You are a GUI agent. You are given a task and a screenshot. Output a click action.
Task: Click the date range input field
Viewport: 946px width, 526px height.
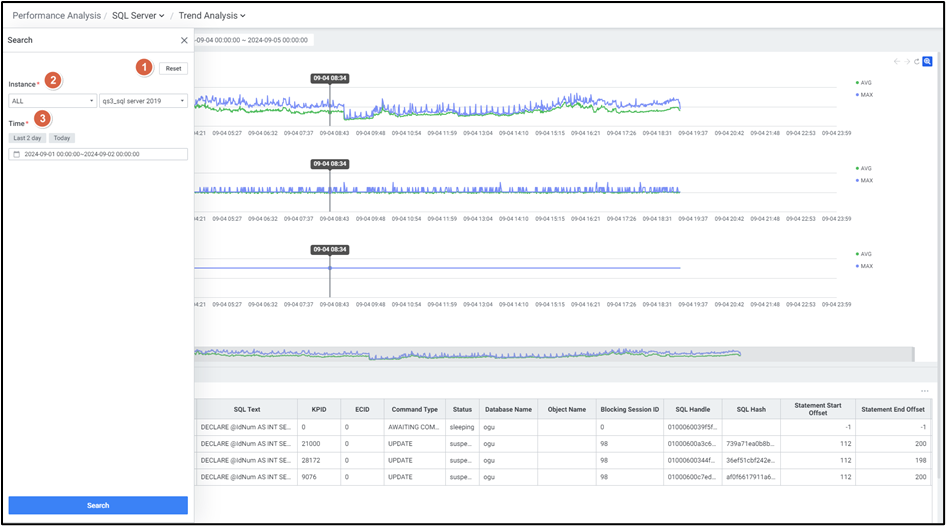[x=98, y=154]
